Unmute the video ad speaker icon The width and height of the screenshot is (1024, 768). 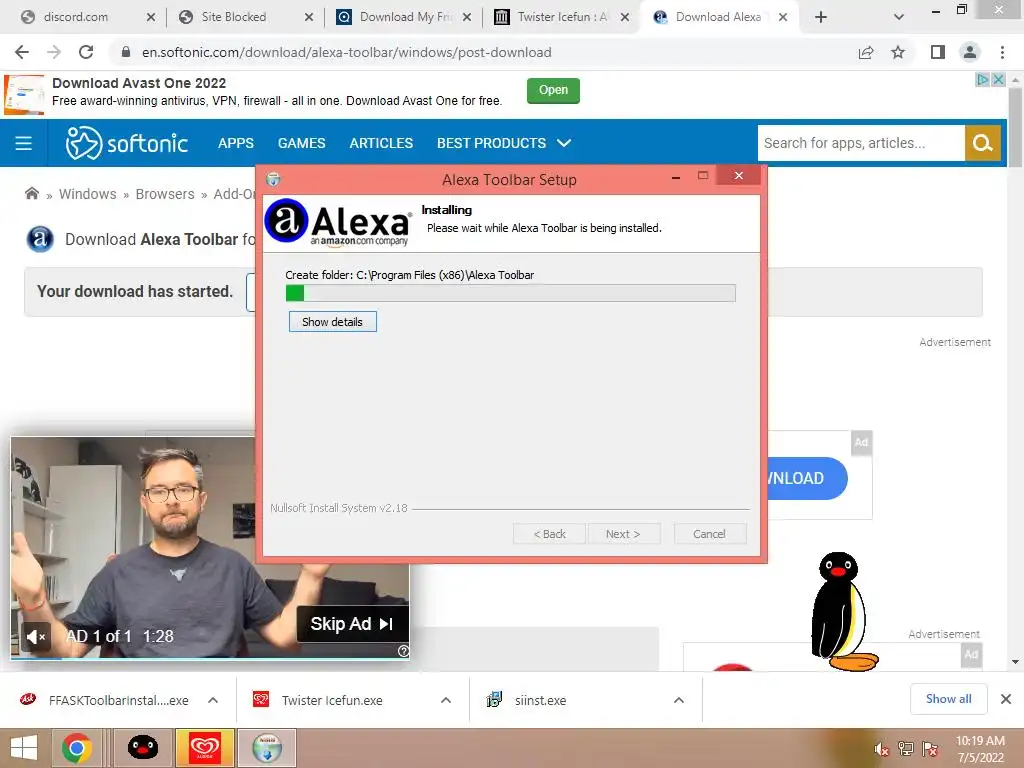pyautogui.click(x=35, y=636)
